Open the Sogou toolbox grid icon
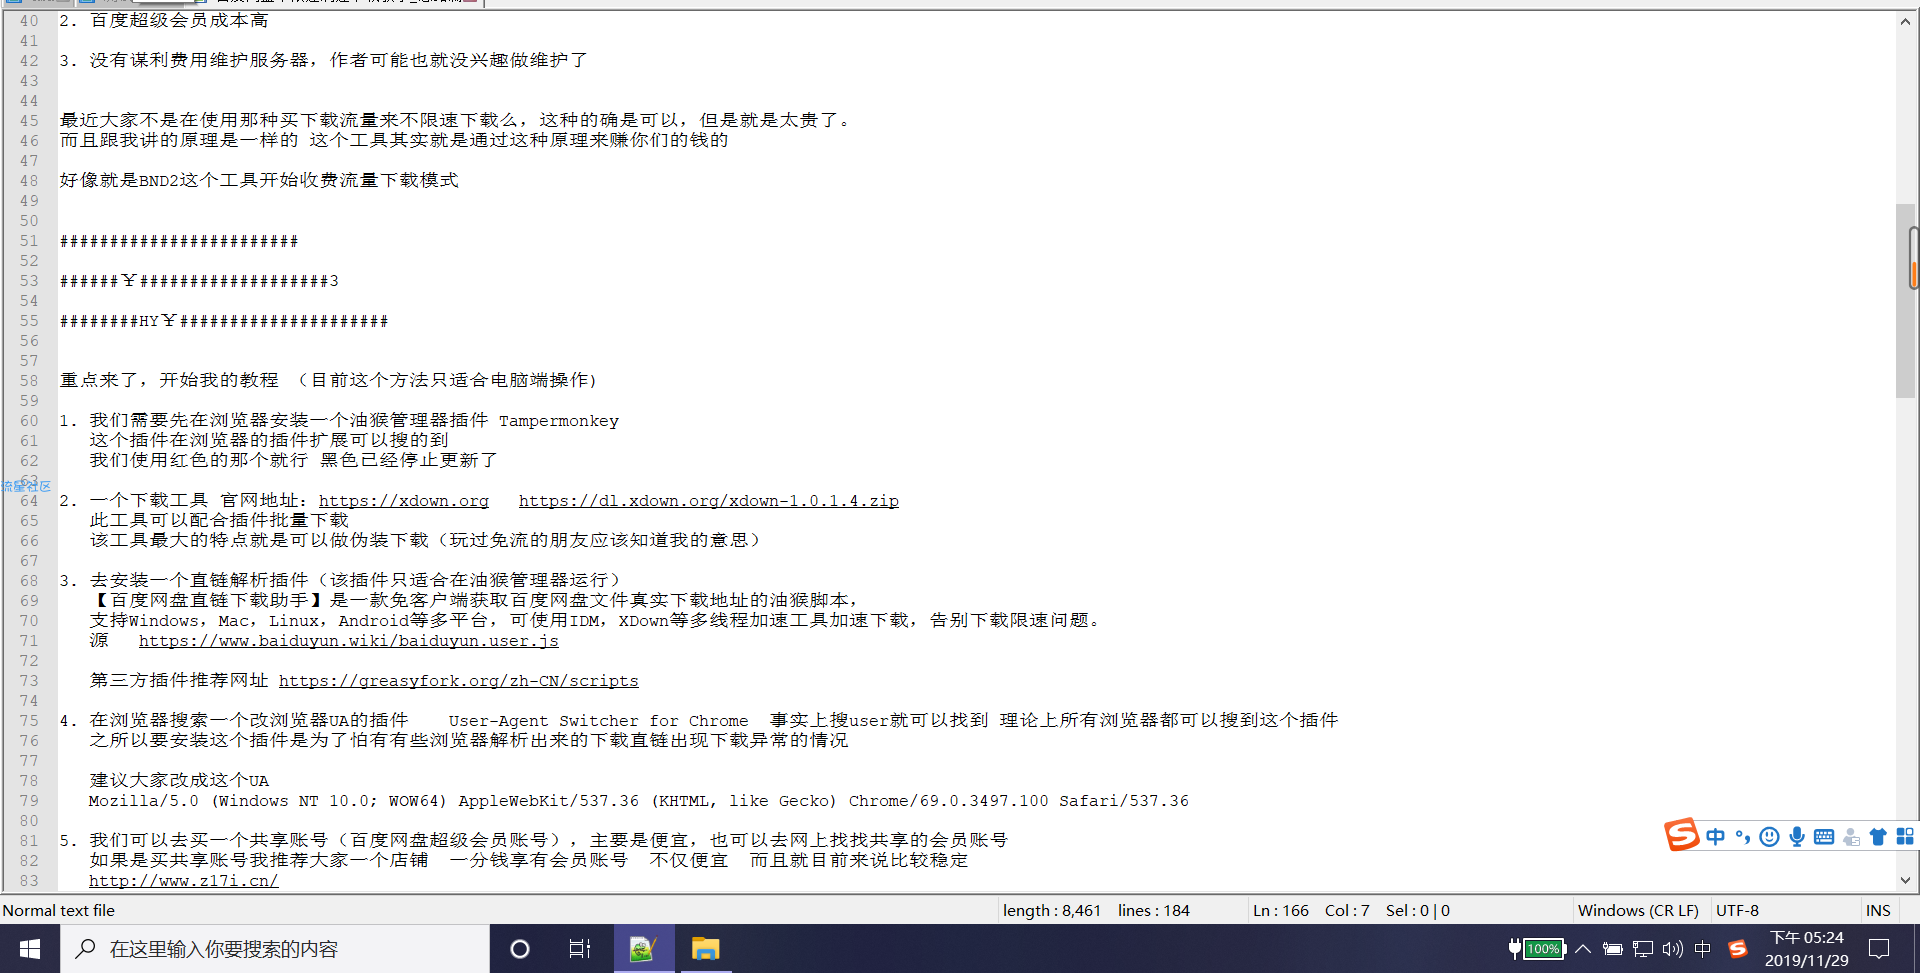The image size is (1920, 973). (1905, 837)
